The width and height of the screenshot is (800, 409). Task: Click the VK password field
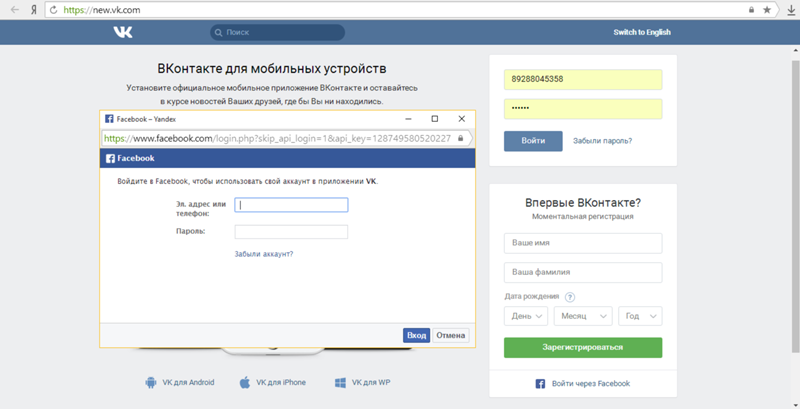(x=583, y=109)
